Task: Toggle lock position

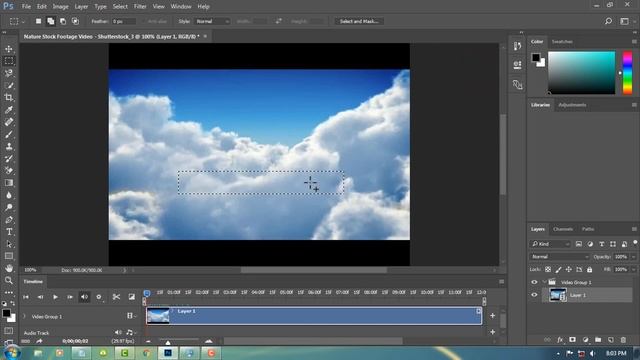Action: 568,269
